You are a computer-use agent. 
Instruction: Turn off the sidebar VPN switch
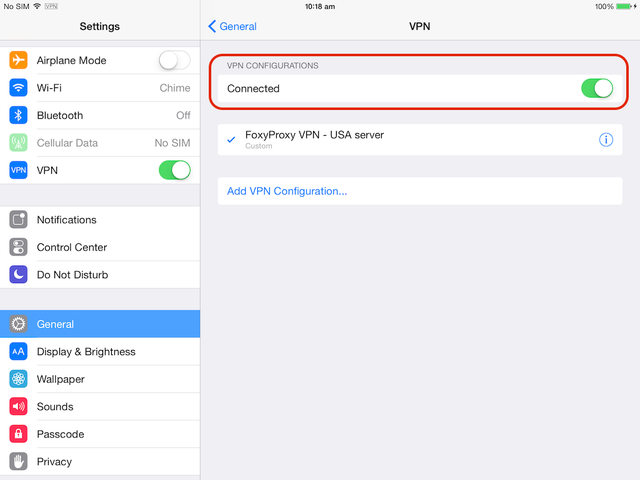[x=175, y=170]
